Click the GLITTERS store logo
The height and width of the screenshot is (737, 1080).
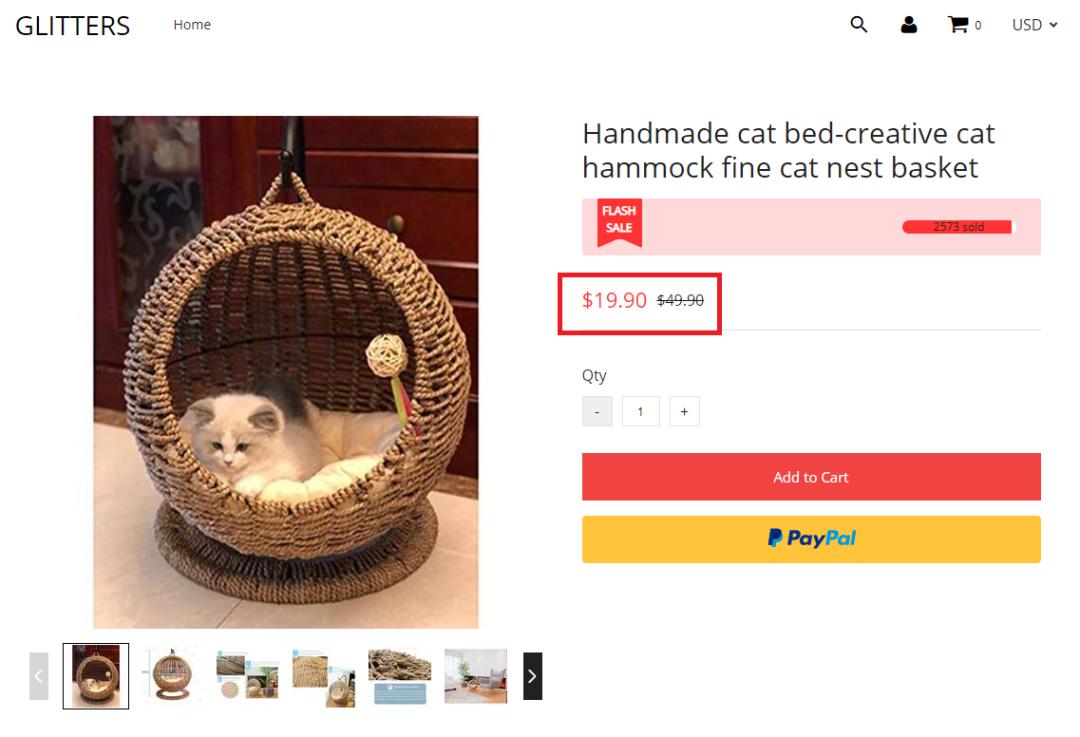pyautogui.click(x=73, y=25)
